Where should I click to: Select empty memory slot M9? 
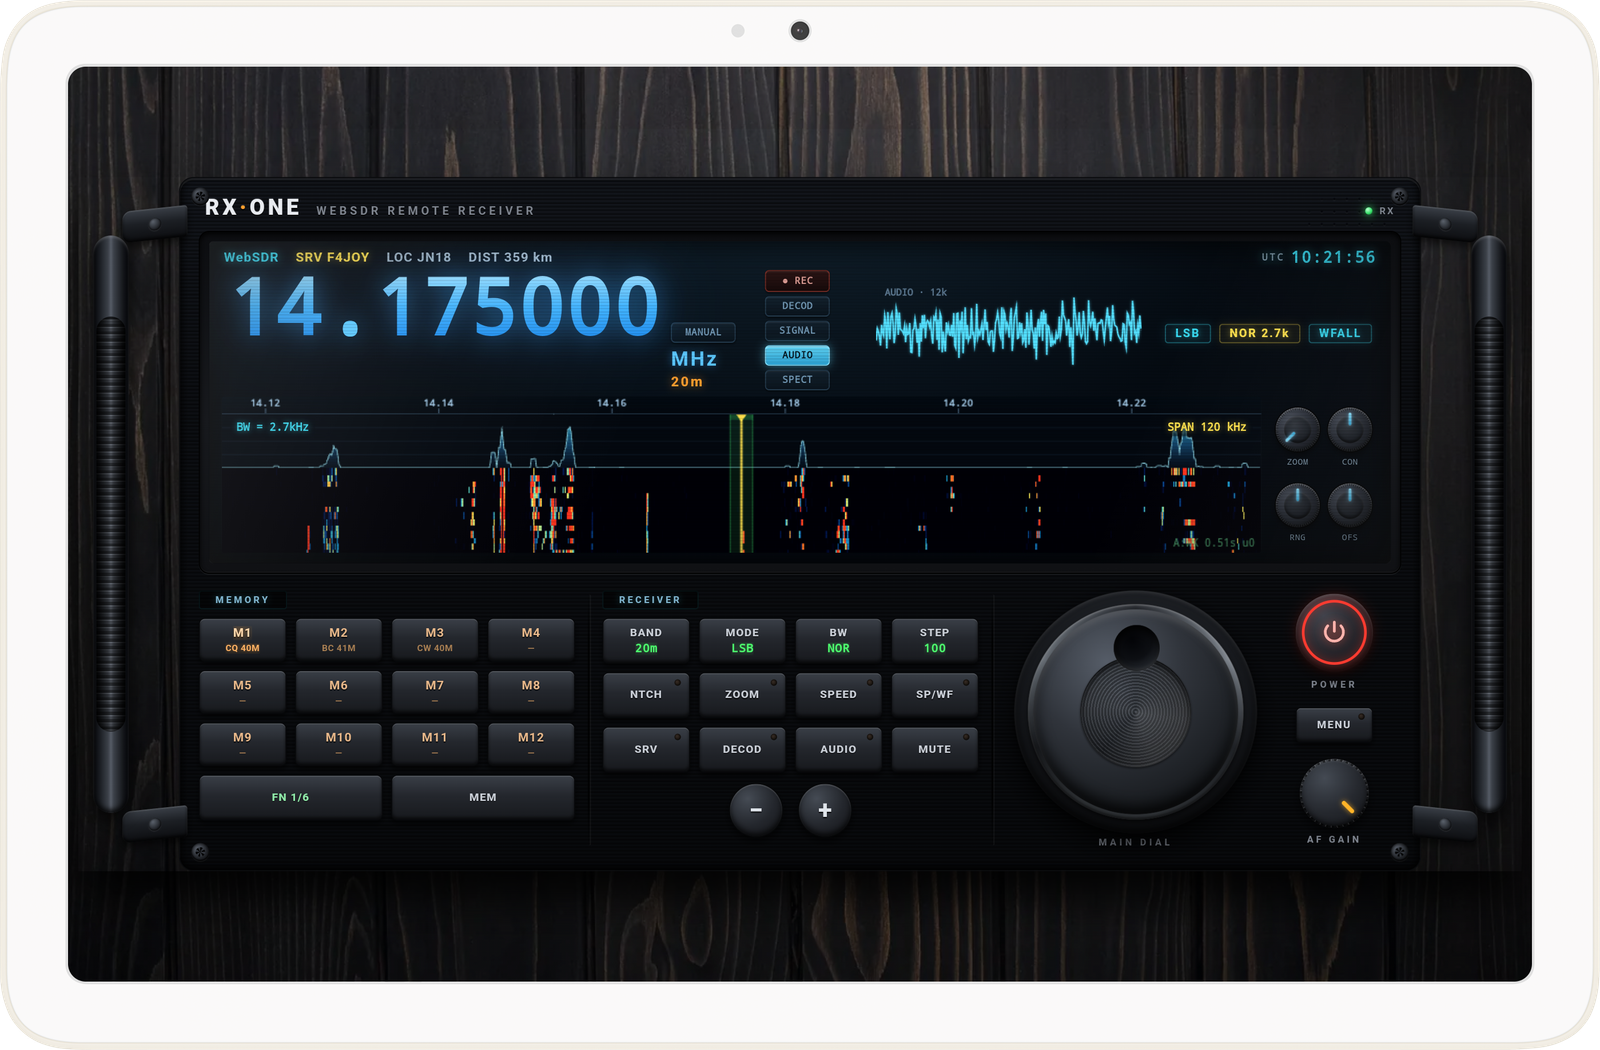point(242,743)
